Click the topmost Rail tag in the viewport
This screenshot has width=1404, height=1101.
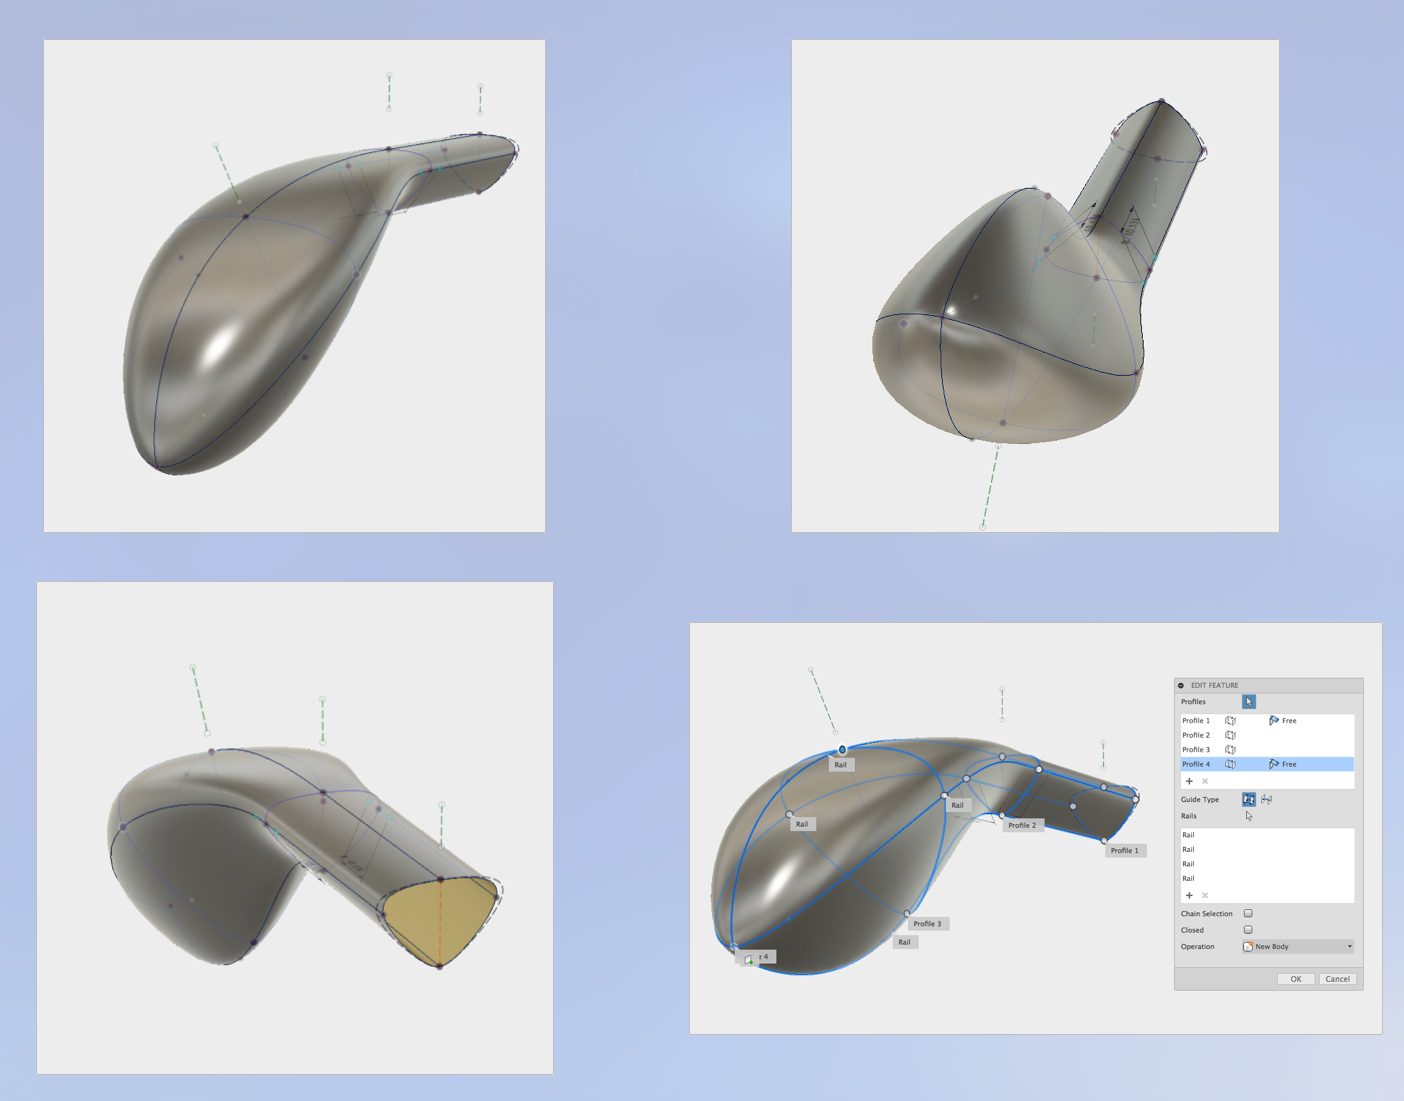tap(840, 763)
